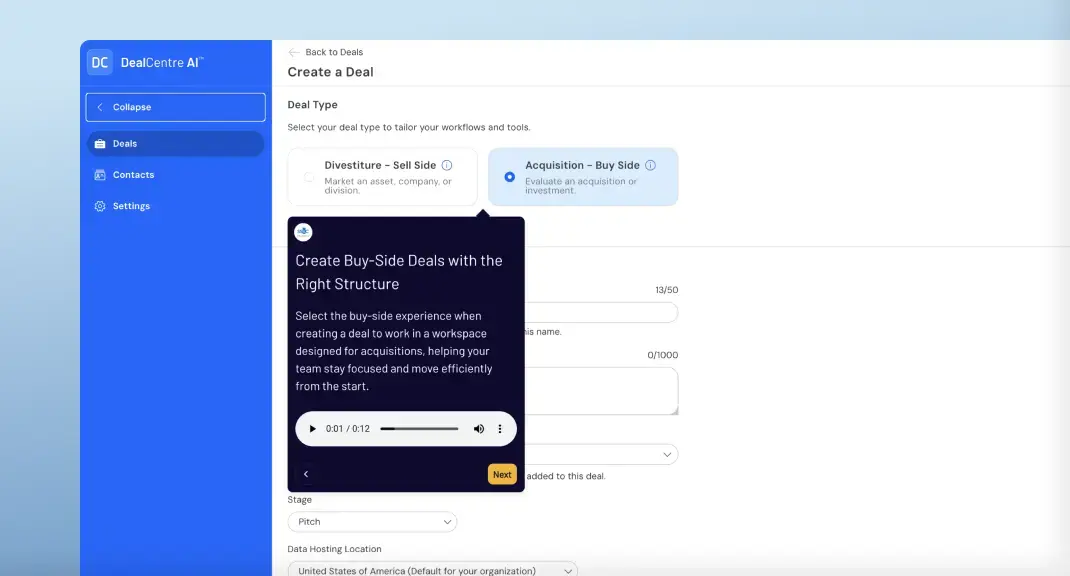Open the Settings menu item
Screen dimensions: 1070x576
click(x=131, y=206)
